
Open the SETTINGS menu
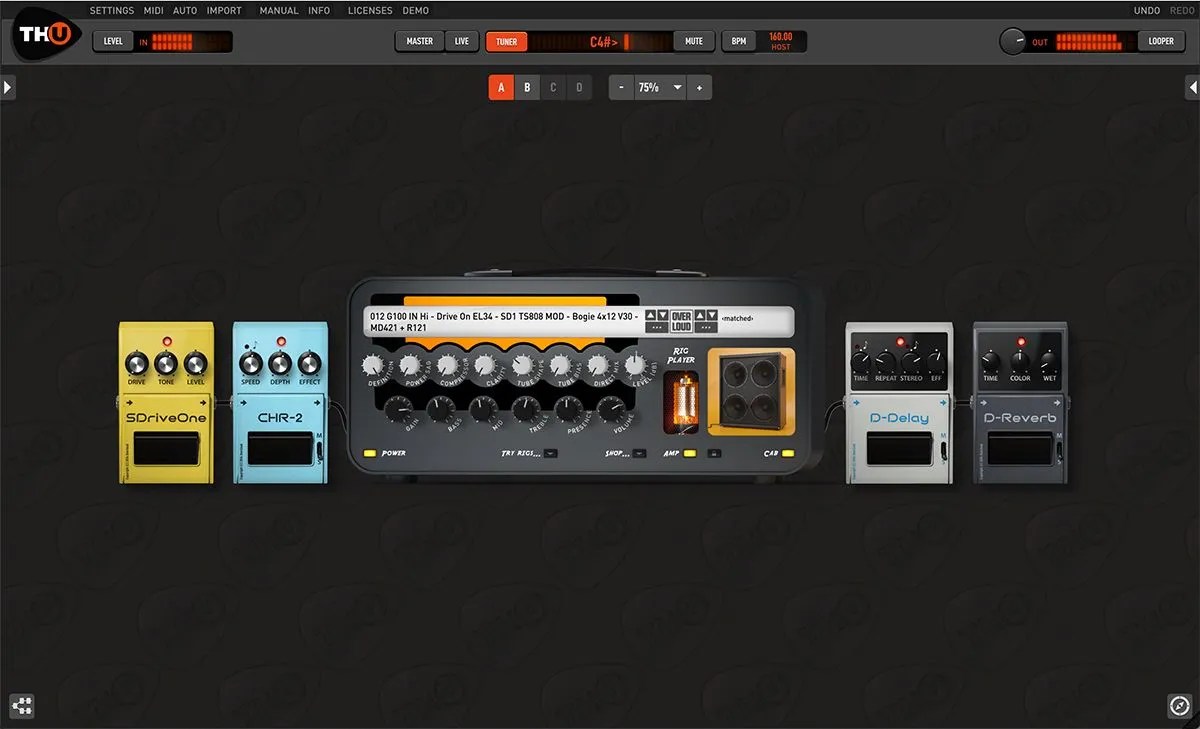(111, 10)
